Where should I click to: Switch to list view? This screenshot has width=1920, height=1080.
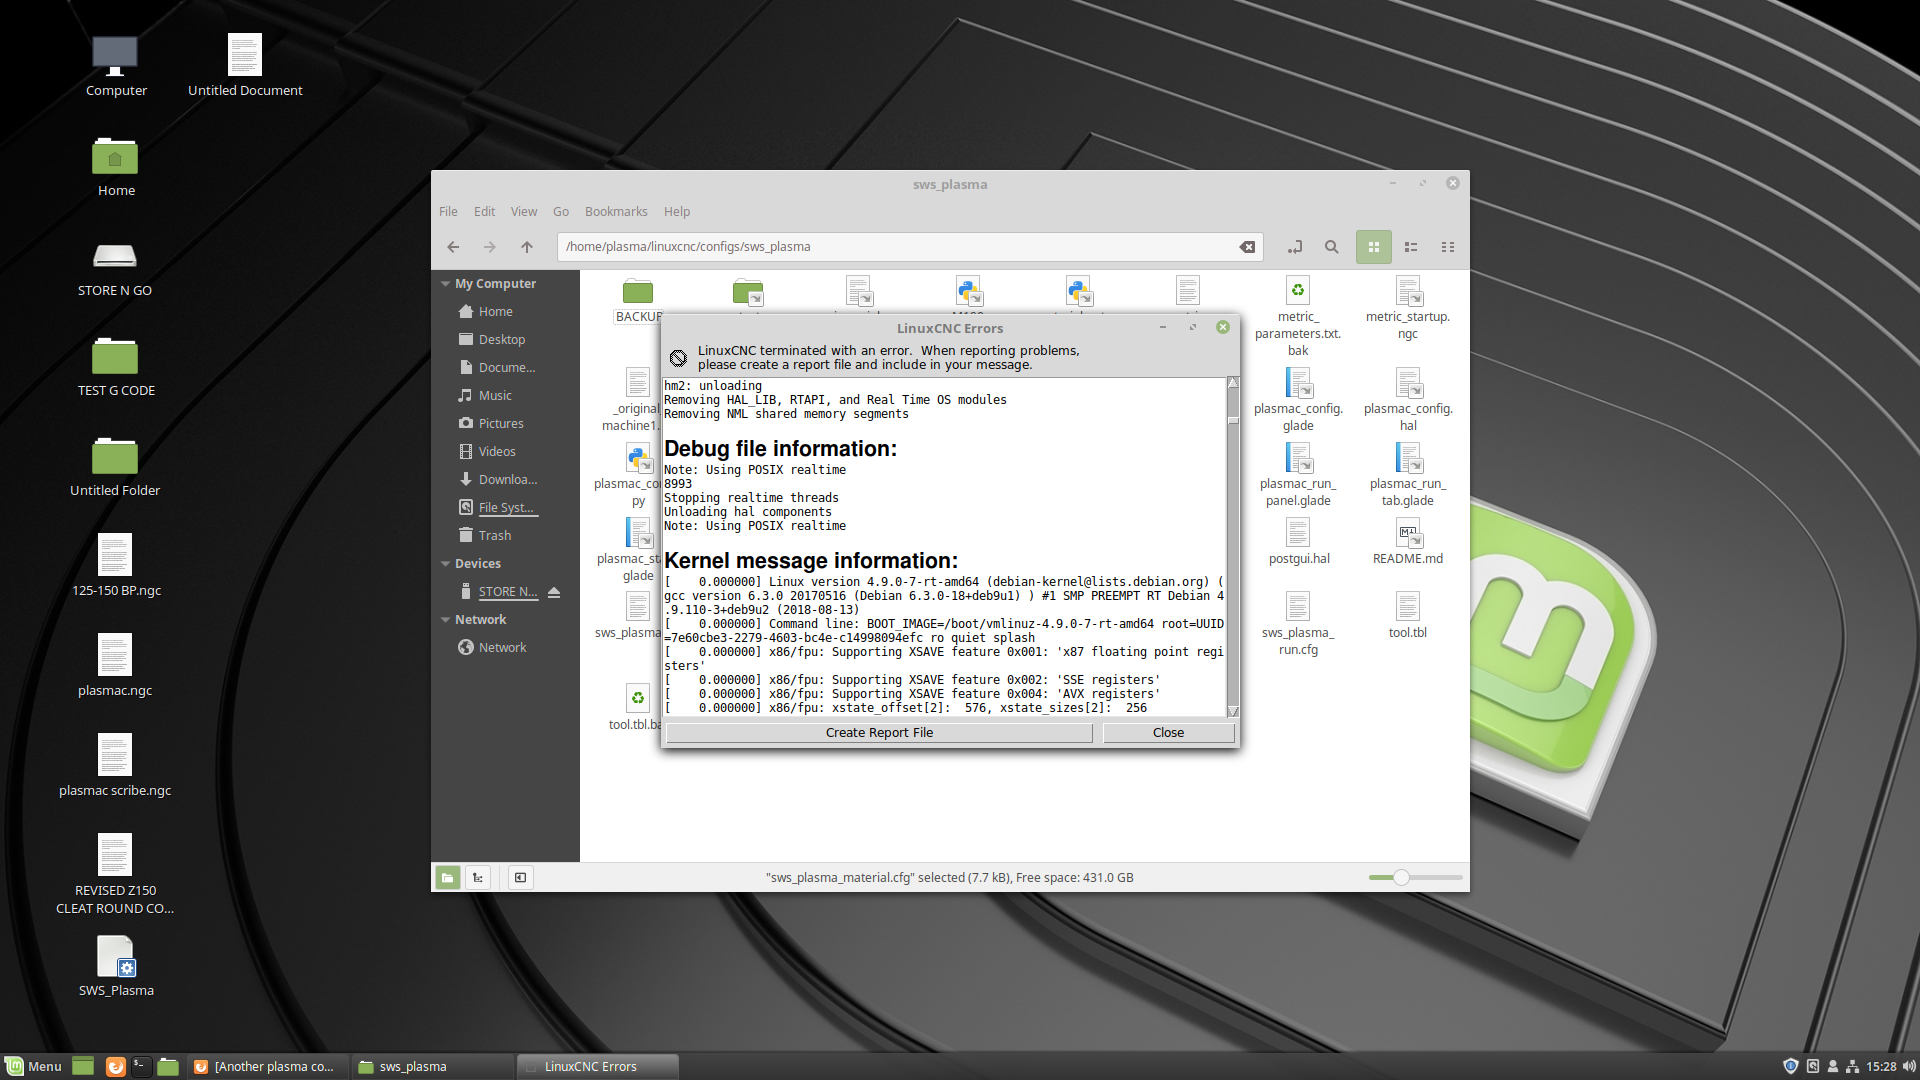pos(1411,247)
